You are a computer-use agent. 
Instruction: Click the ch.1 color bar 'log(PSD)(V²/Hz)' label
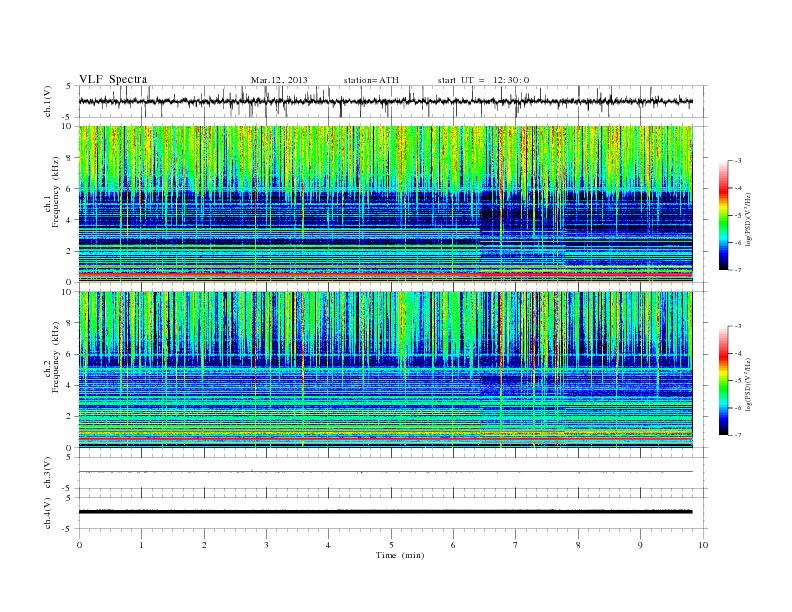pos(750,220)
